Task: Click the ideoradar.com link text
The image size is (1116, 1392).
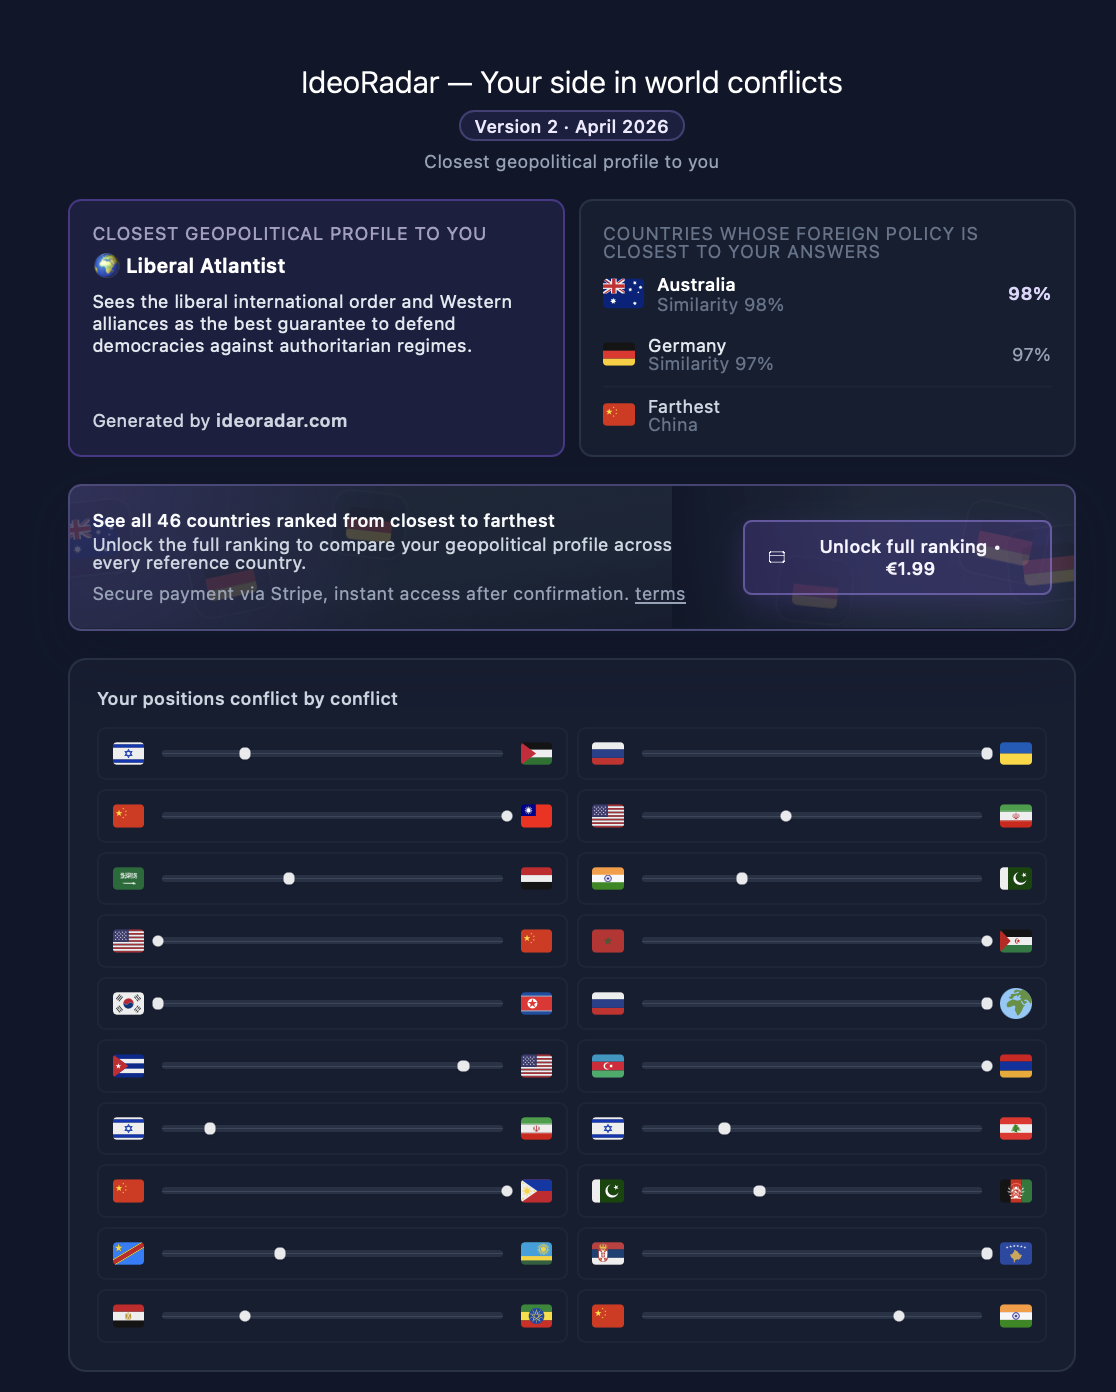Action: (282, 421)
